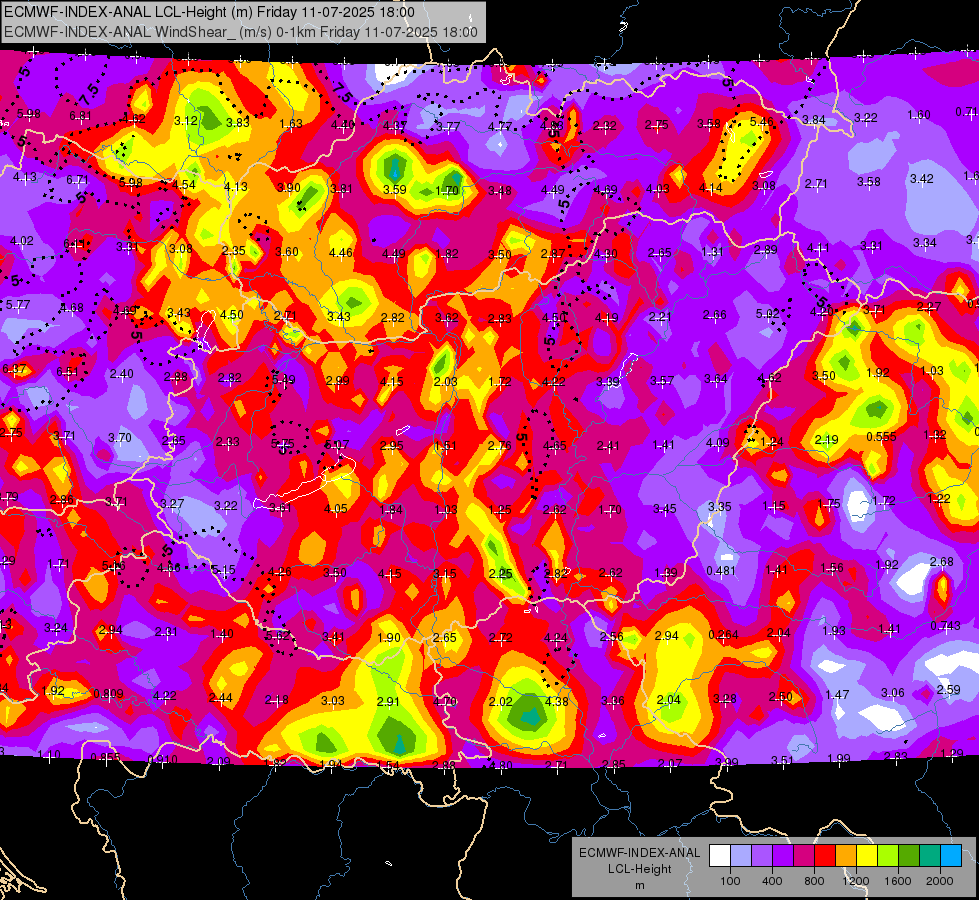
Task: Click the legend label LCL-Height
Action: click(639, 869)
